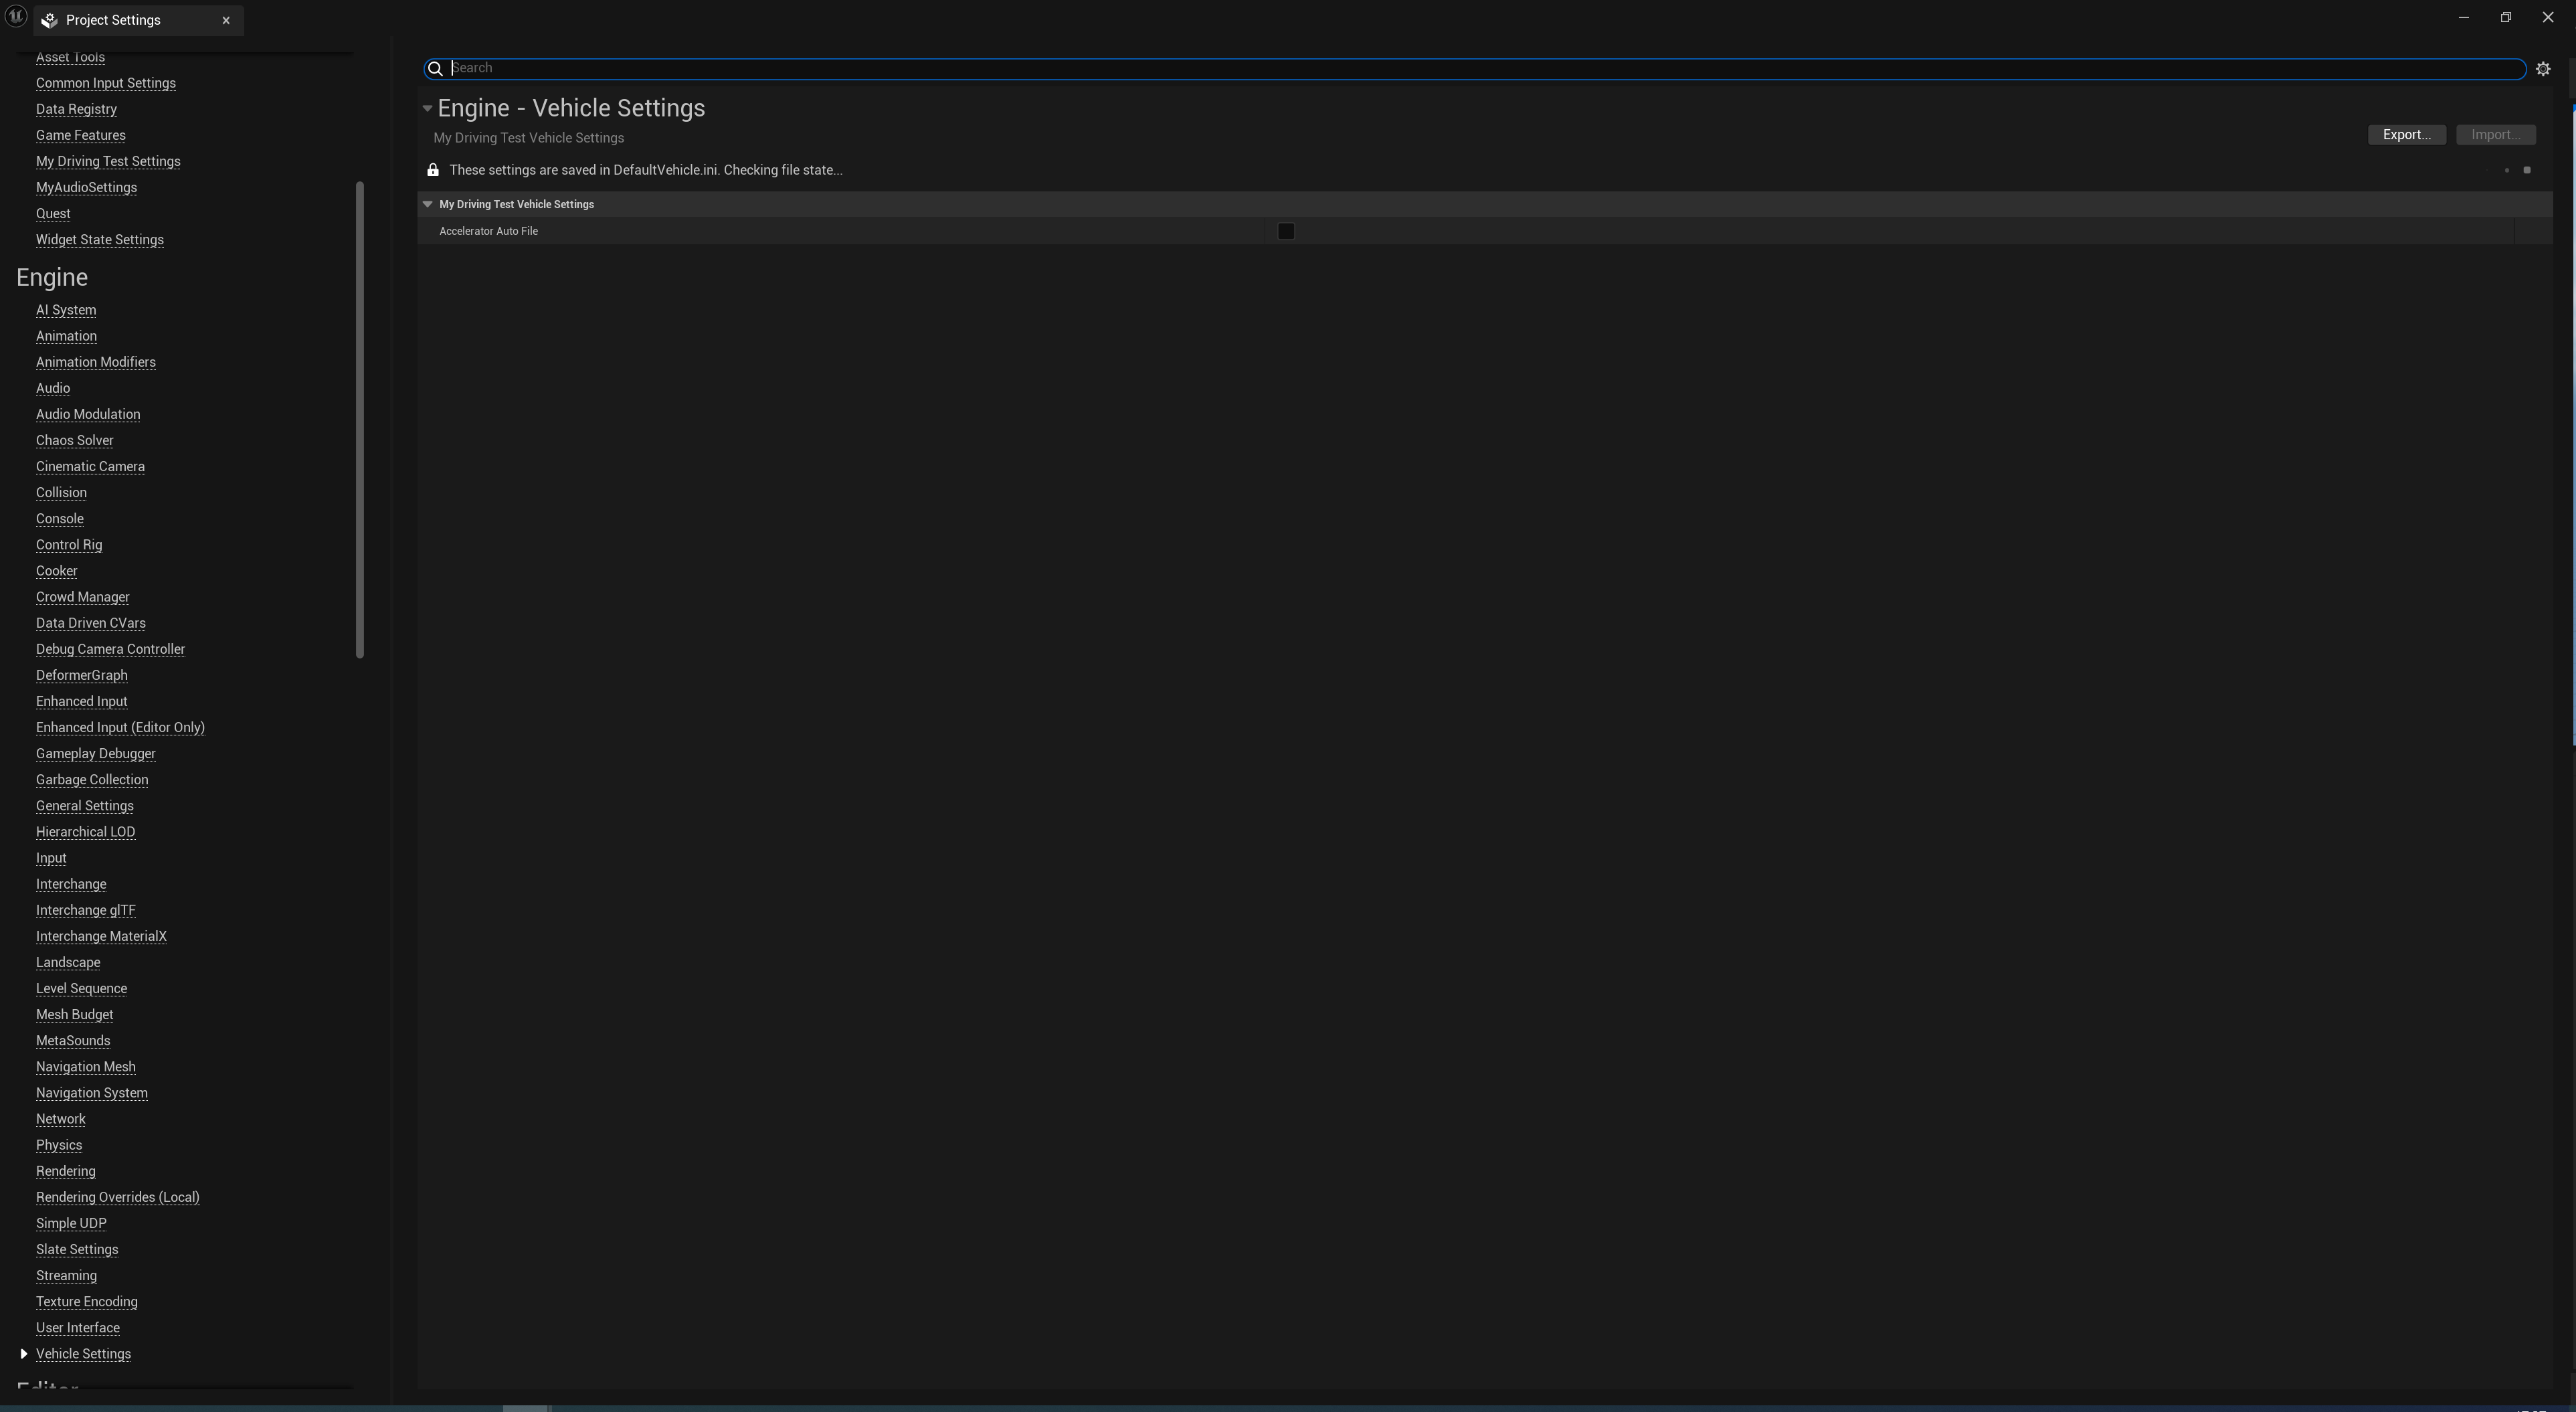
Task: Collapse My Driving Test Vehicle Settings category
Action: (x=427, y=204)
